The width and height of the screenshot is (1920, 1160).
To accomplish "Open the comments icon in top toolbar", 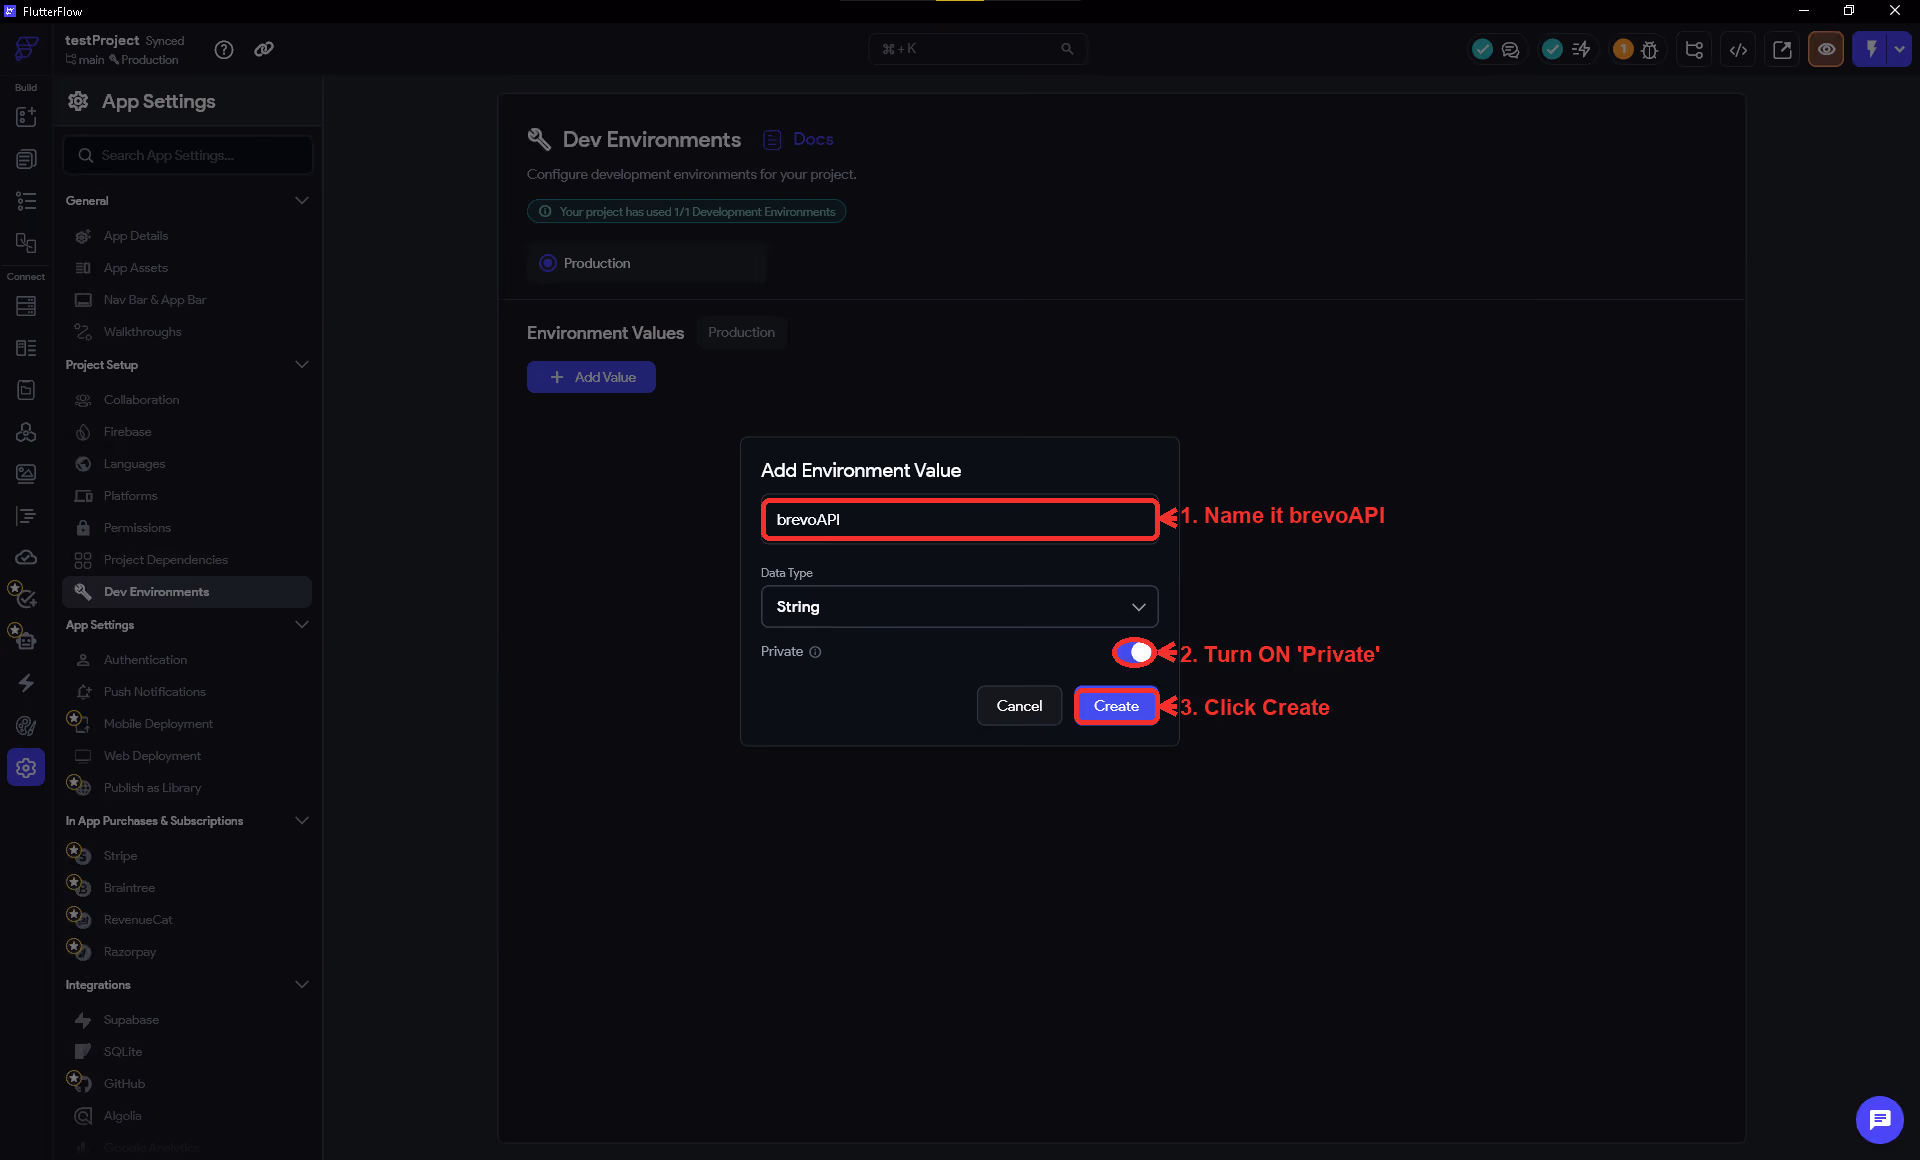I will [x=1510, y=49].
